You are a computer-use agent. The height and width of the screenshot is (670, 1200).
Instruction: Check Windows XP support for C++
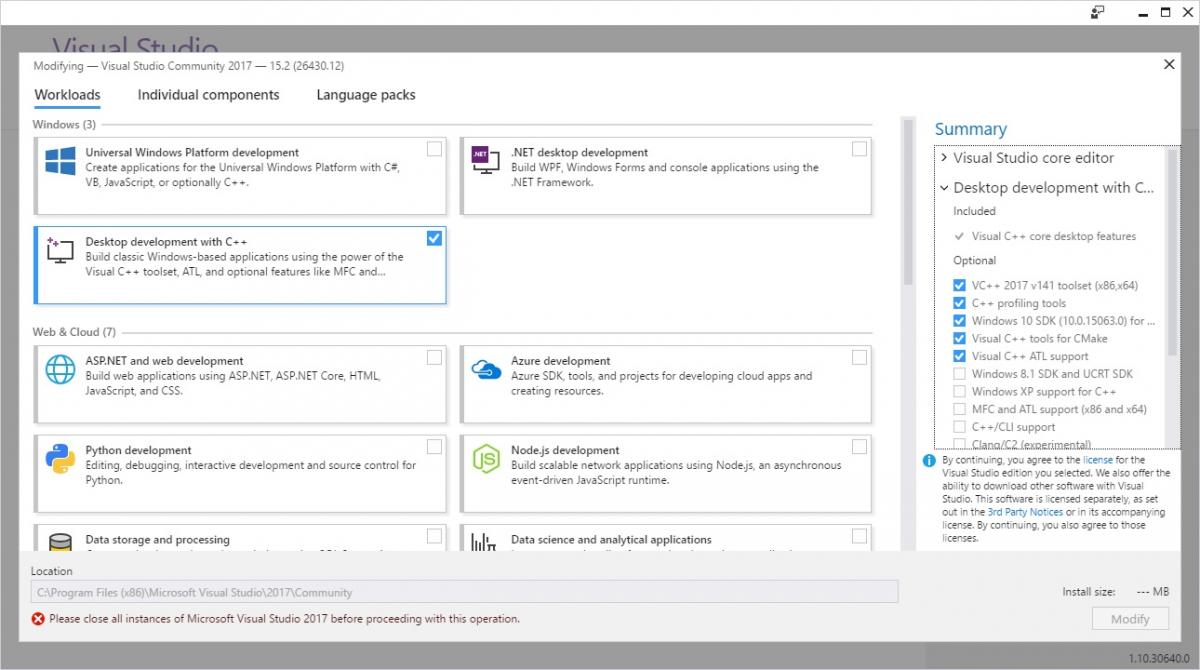pyautogui.click(x=960, y=392)
